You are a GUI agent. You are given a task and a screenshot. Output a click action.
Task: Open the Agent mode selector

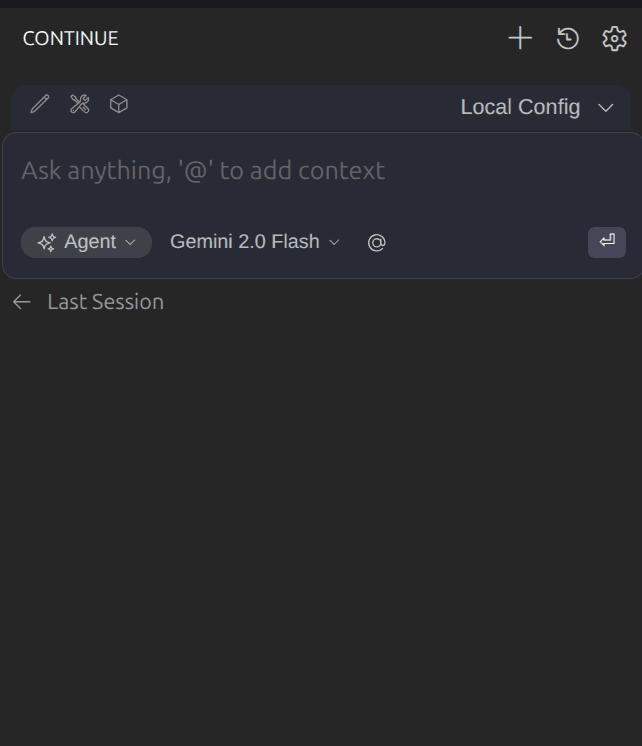point(88,242)
